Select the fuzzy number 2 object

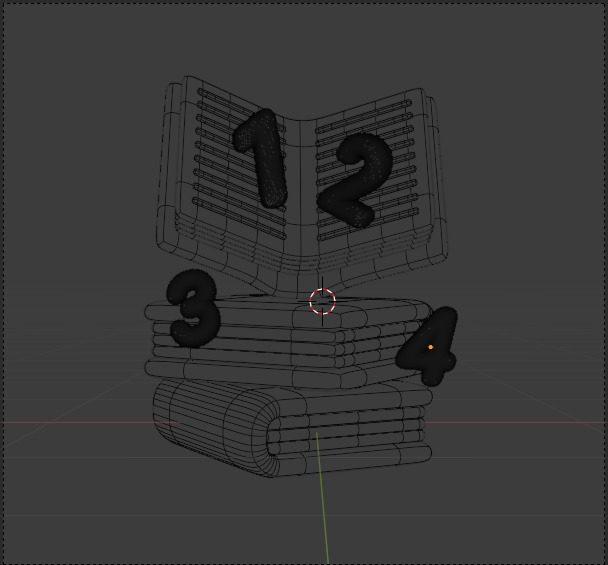(x=354, y=180)
